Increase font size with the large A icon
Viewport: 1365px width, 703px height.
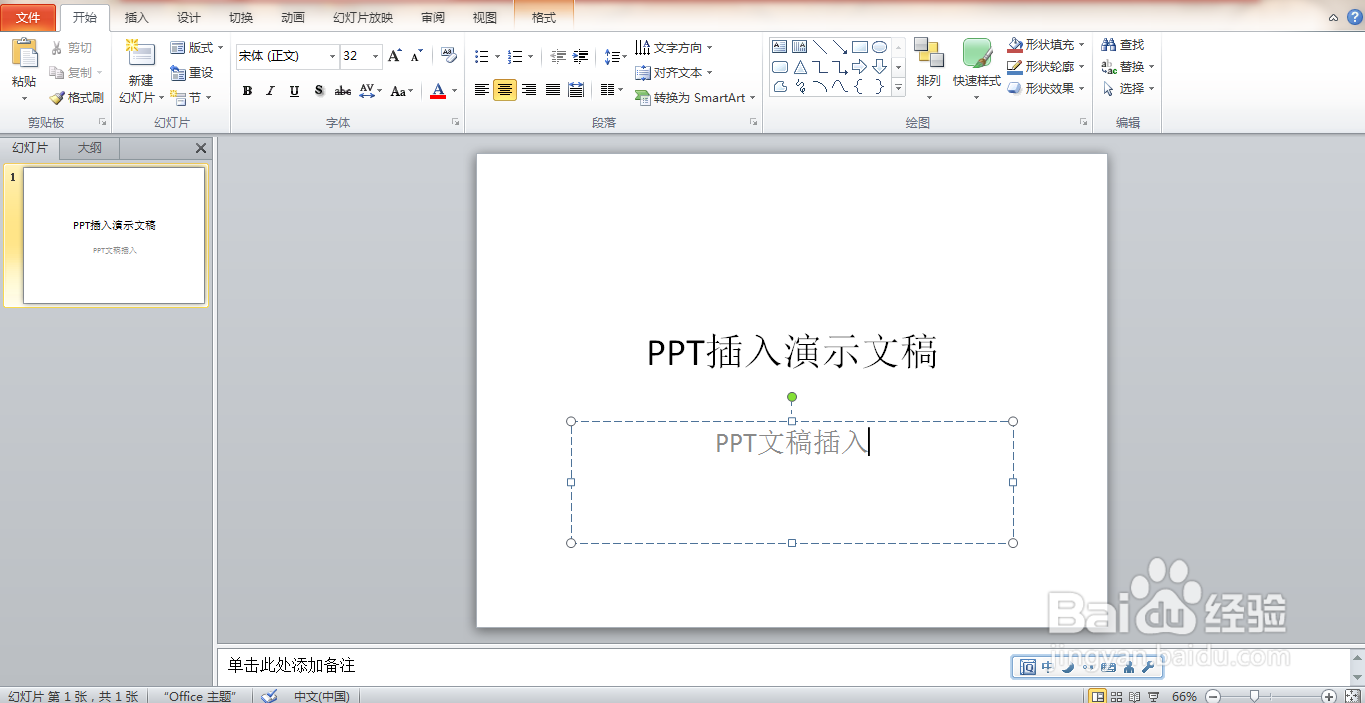(x=394, y=56)
